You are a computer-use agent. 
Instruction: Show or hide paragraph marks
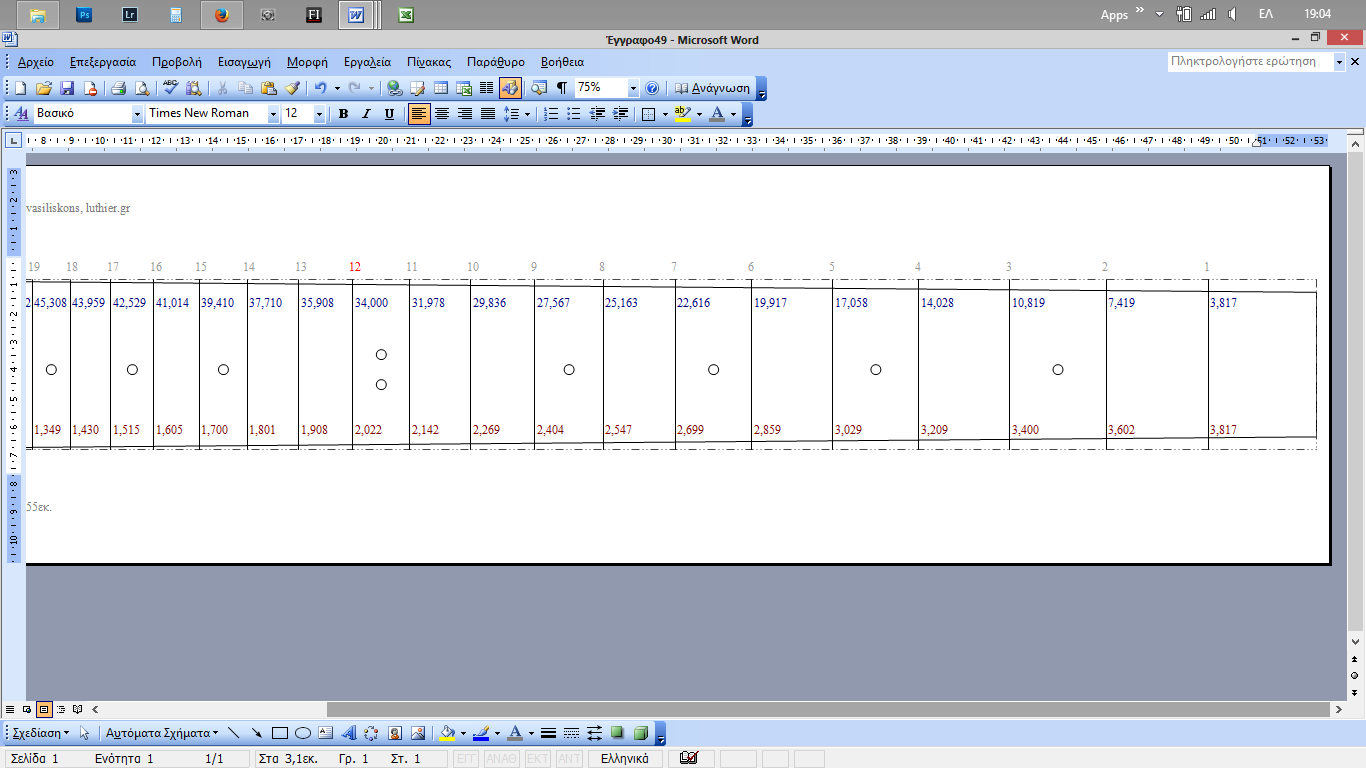click(x=562, y=88)
